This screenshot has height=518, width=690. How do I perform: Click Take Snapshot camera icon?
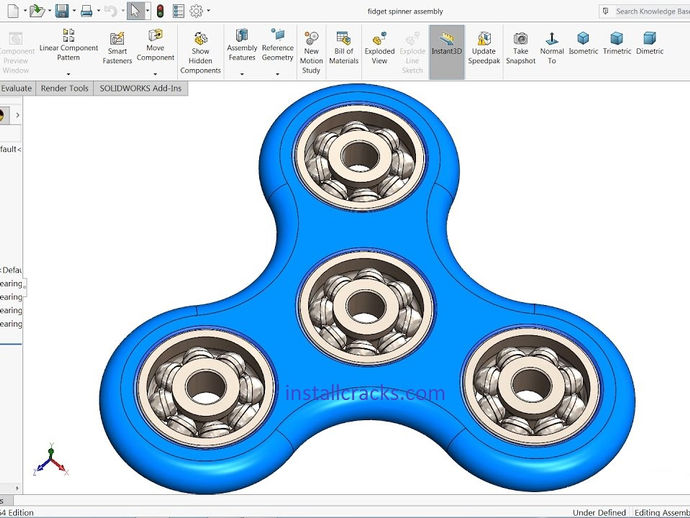pyautogui.click(x=521, y=48)
